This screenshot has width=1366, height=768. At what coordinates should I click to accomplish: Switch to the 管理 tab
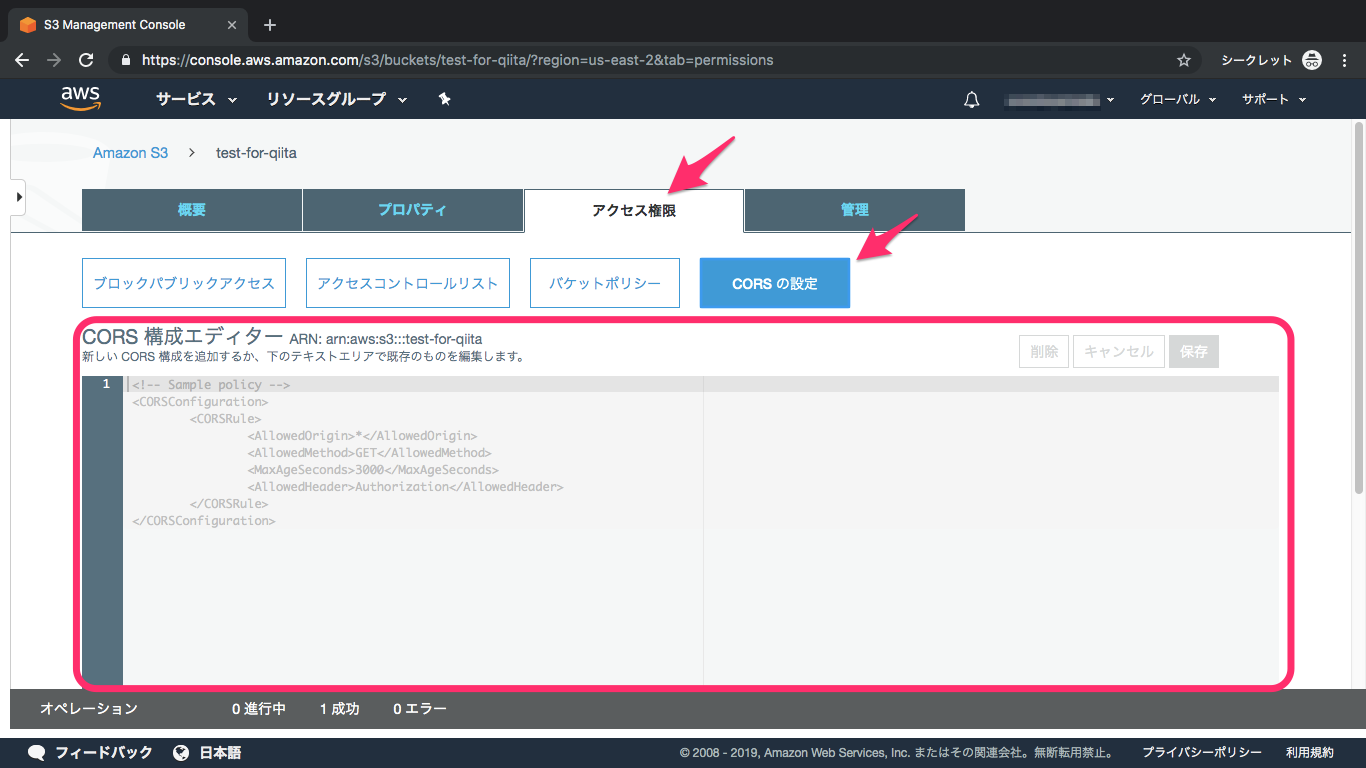tap(855, 210)
